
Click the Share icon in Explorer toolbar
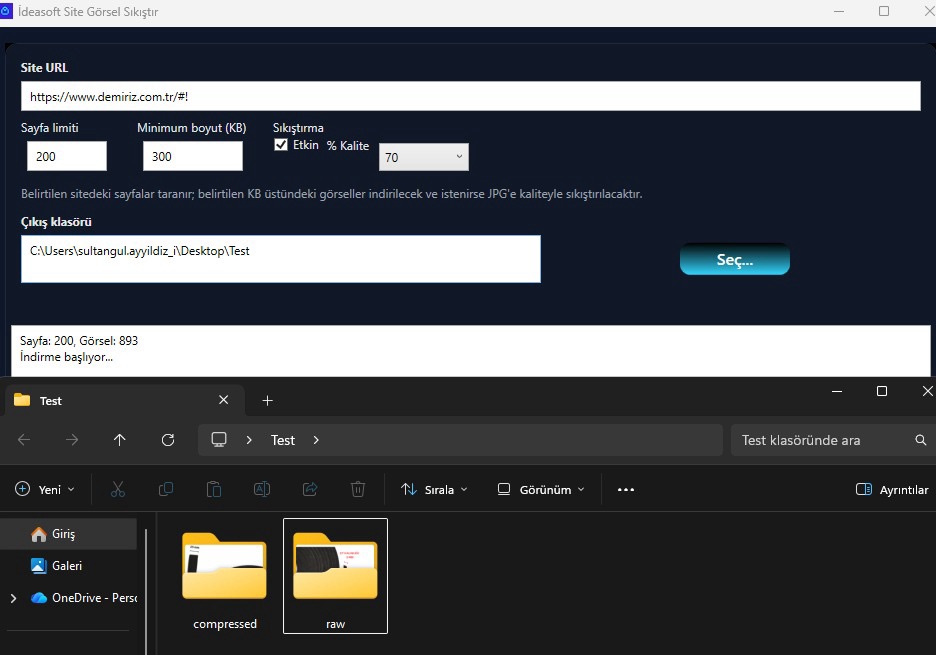(310, 489)
